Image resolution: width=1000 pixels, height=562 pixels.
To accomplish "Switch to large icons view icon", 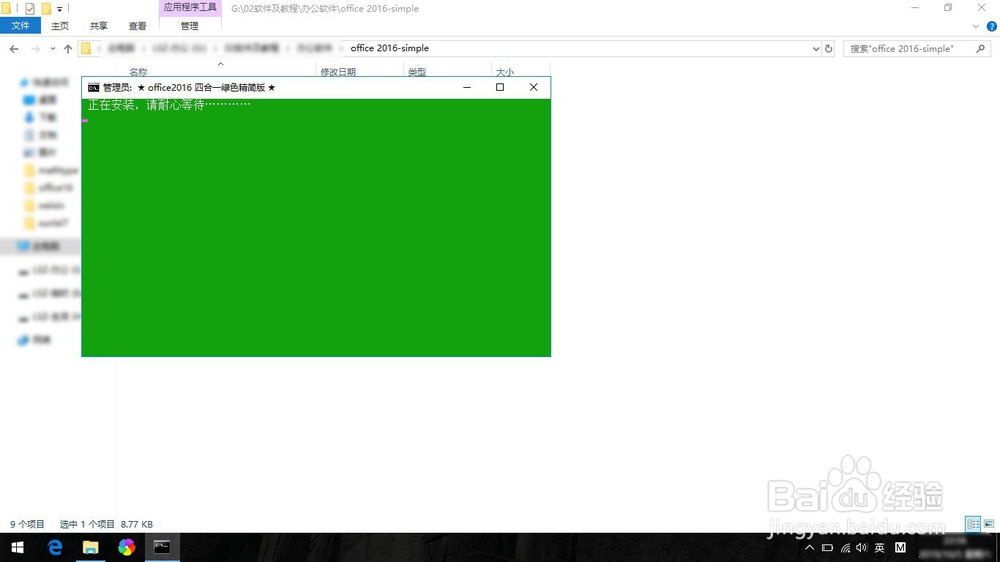I will pyautogui.click(x=989, y=524).
